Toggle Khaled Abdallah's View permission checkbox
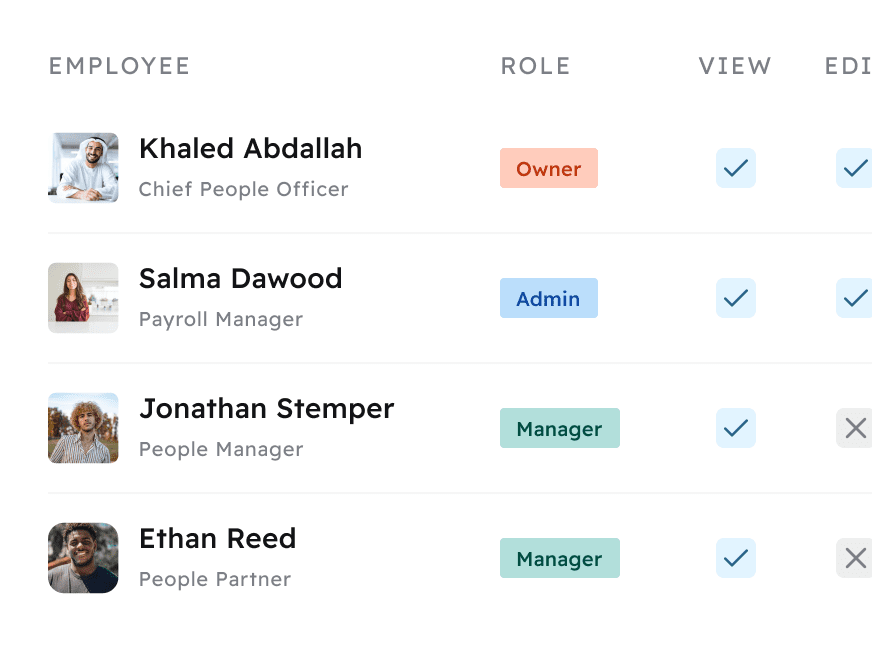872x646 pixels. click(735, 168)
